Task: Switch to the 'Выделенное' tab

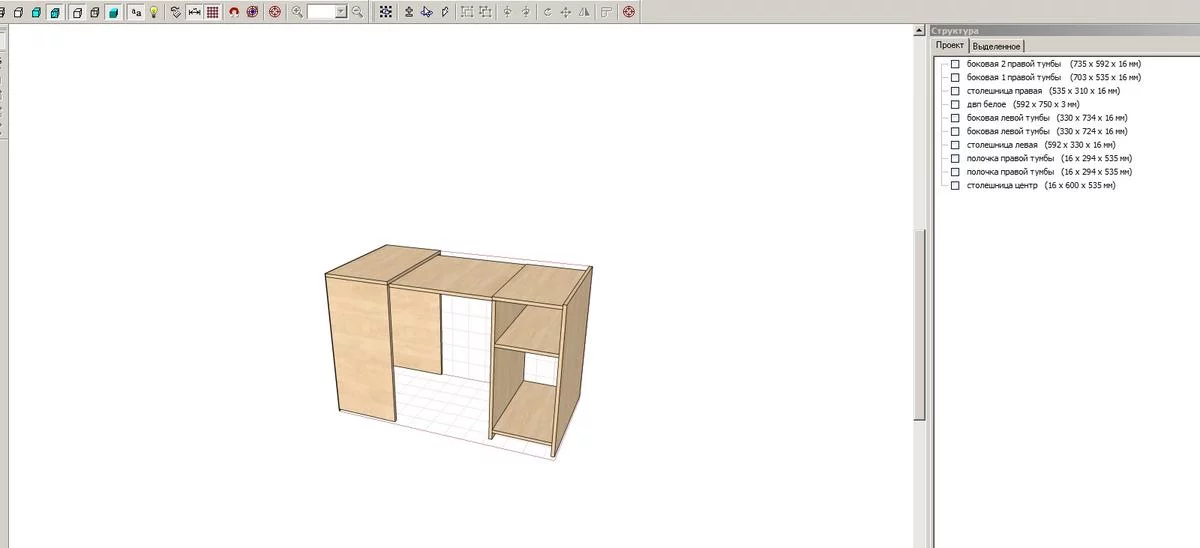Action: pyautogui.click(x=996, y=46)
